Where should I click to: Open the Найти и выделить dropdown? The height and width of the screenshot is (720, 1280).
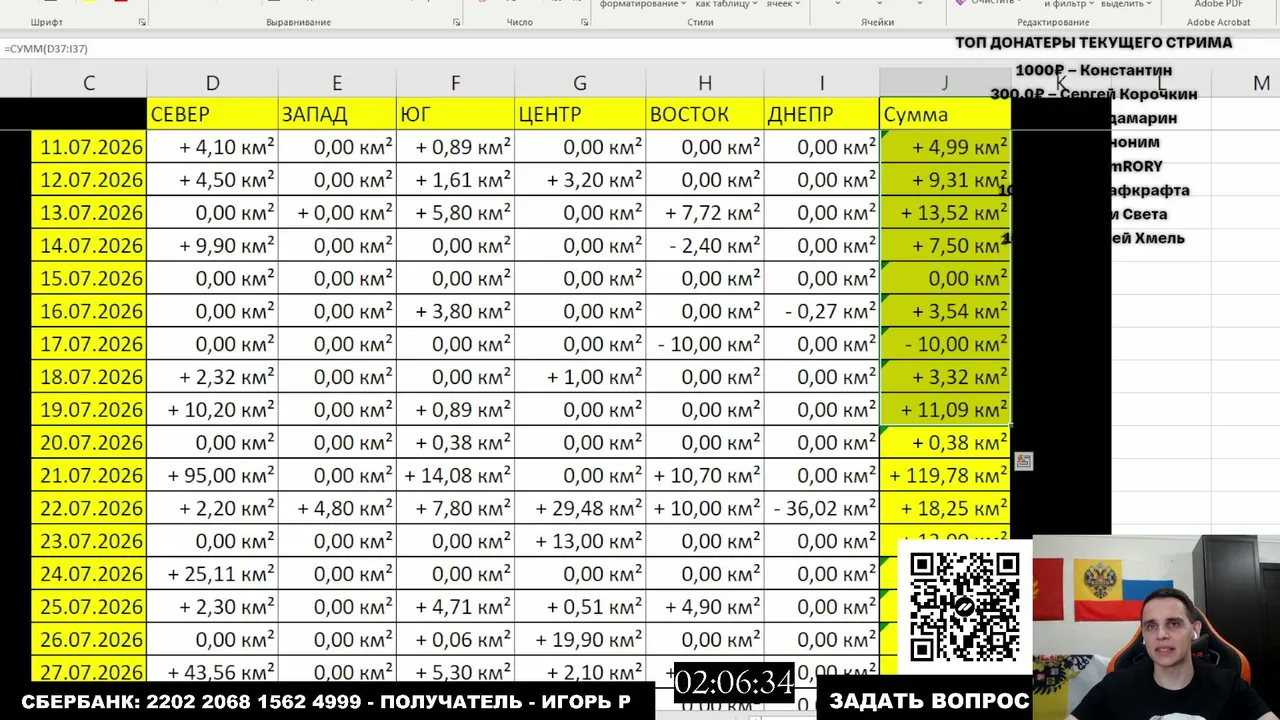tap(1127, 4)
